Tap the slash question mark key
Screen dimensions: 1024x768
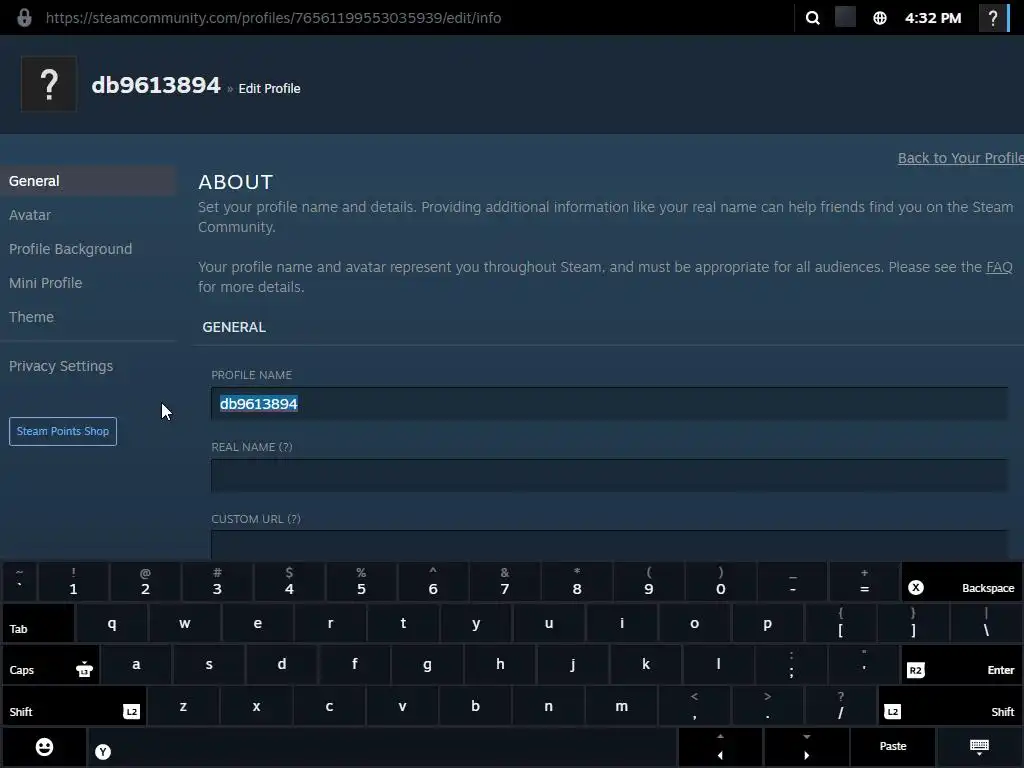(x=840, y=706)
